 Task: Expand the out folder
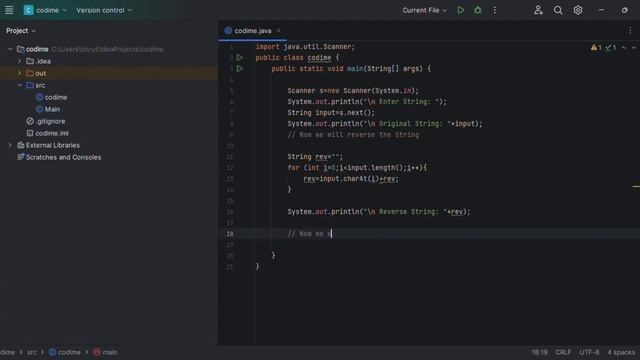[x=19, y=73]
